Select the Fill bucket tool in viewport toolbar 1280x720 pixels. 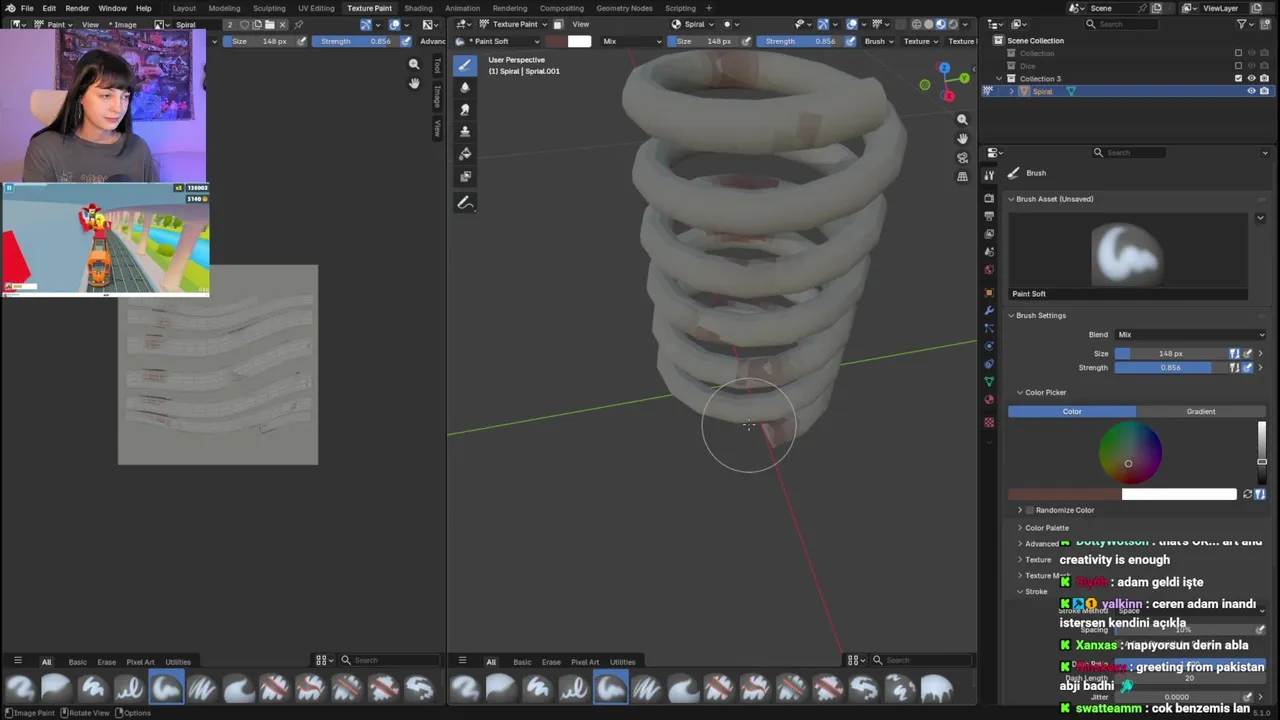pos(465,154)
